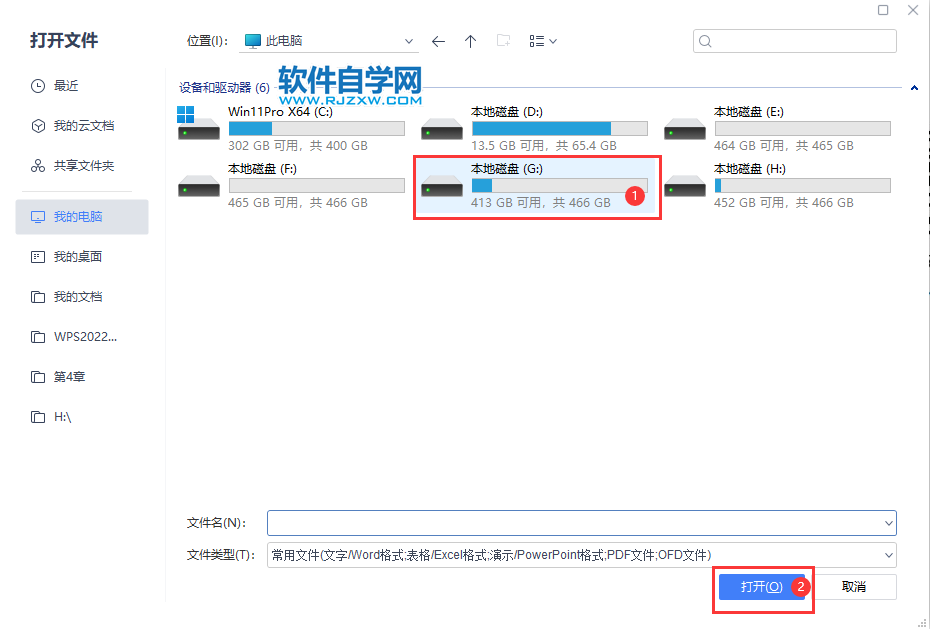Click the 取消 cancel button
The height and width of the screenshot is (629, 930).
coord(855,587)
